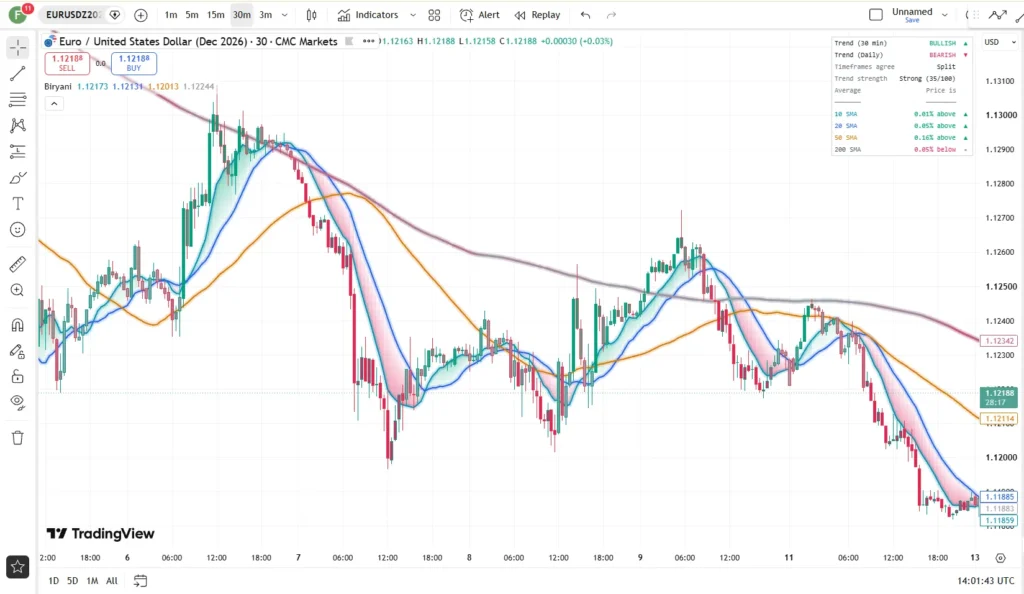Toggle stay in drawing mode

click(18, 351)
